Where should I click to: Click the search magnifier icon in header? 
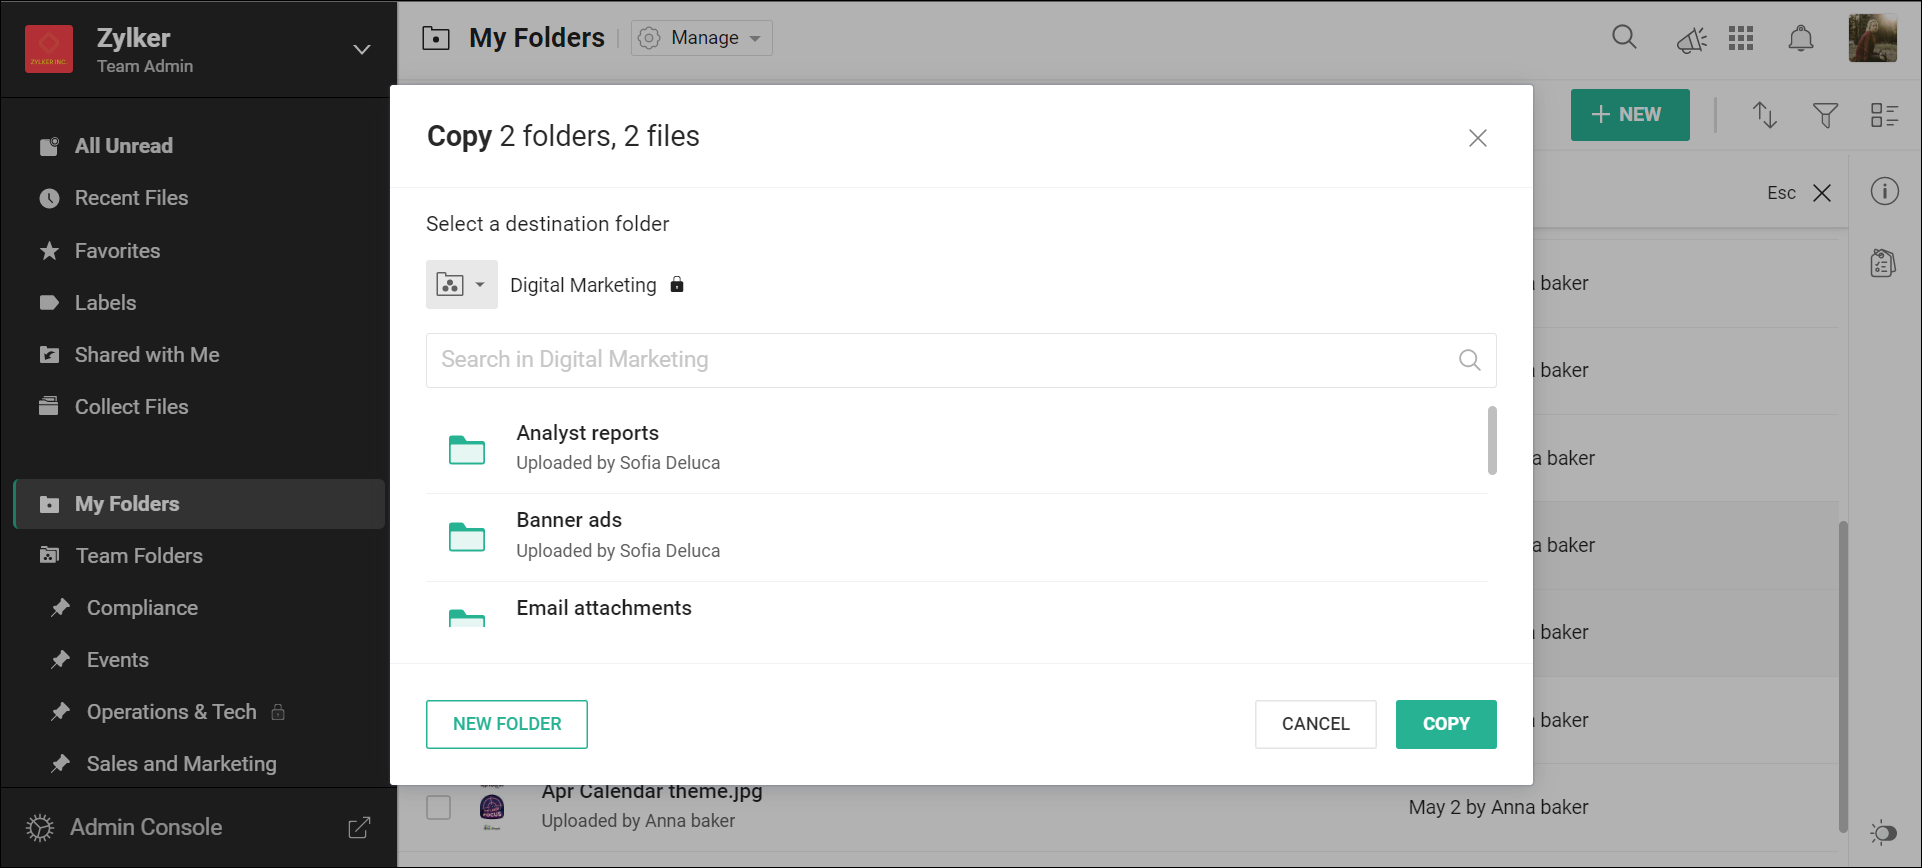(x=1624, y=38)
